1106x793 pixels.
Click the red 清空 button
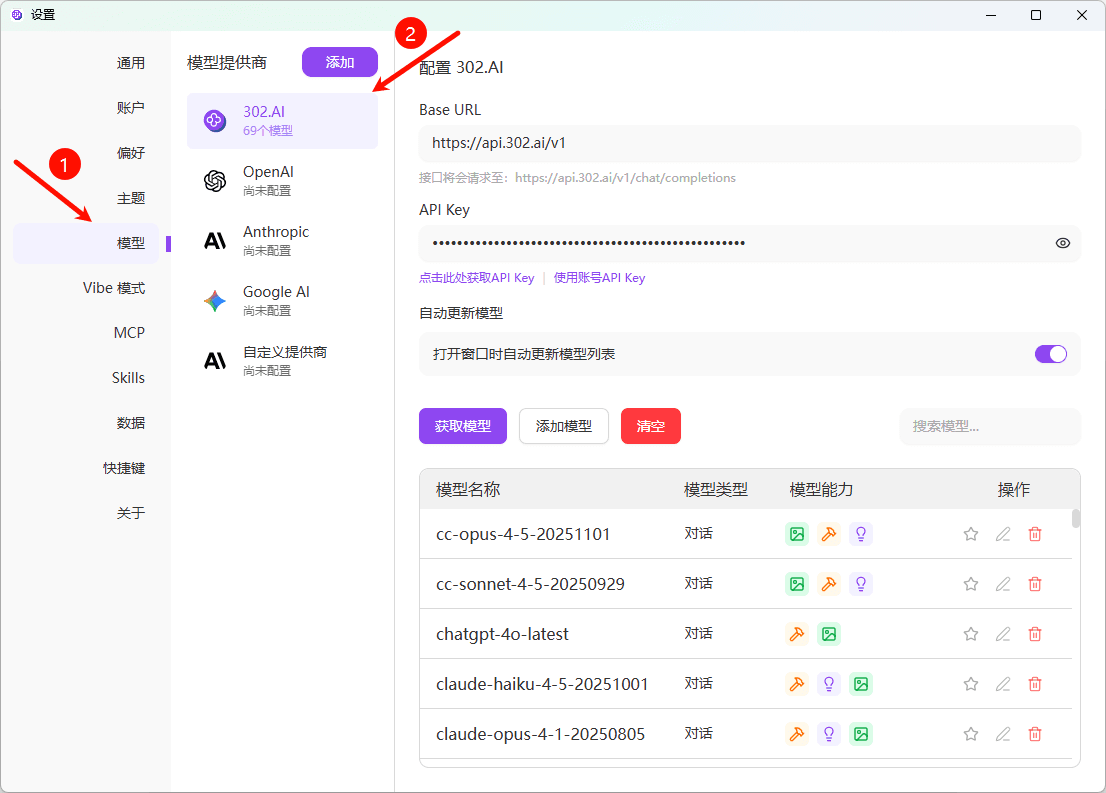(650, 426)
